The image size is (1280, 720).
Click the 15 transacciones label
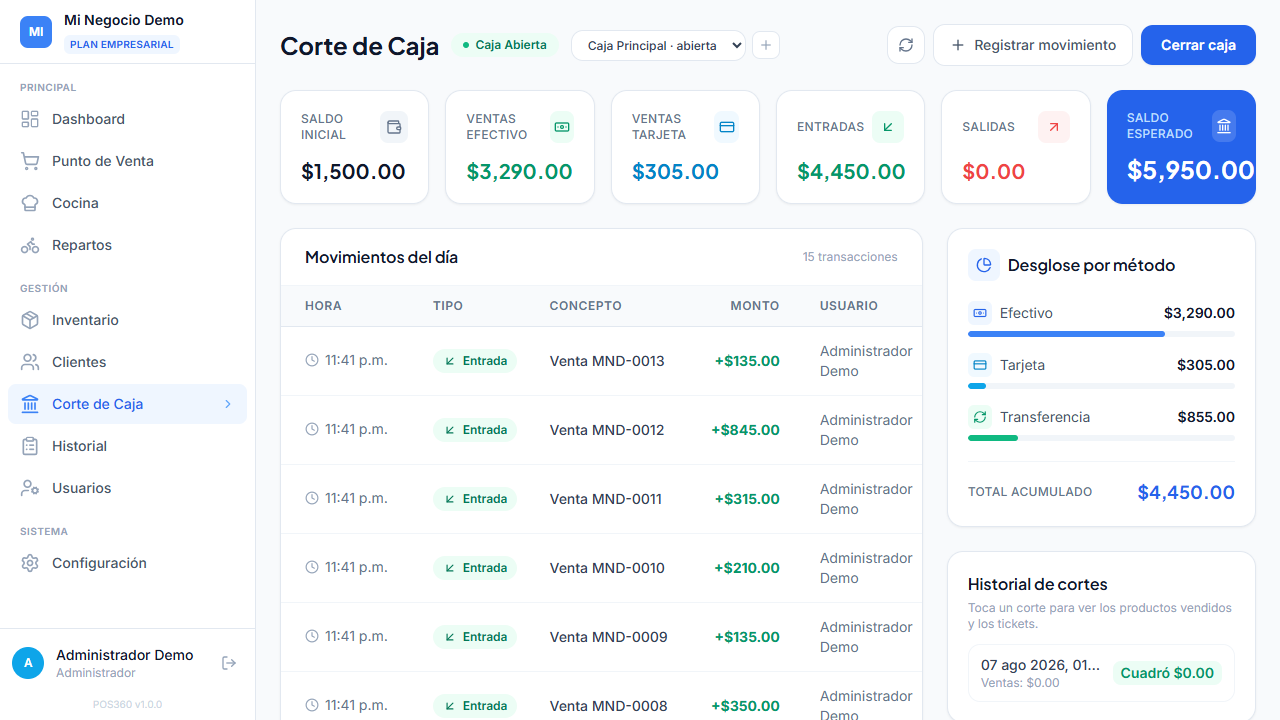click(850, 257)
